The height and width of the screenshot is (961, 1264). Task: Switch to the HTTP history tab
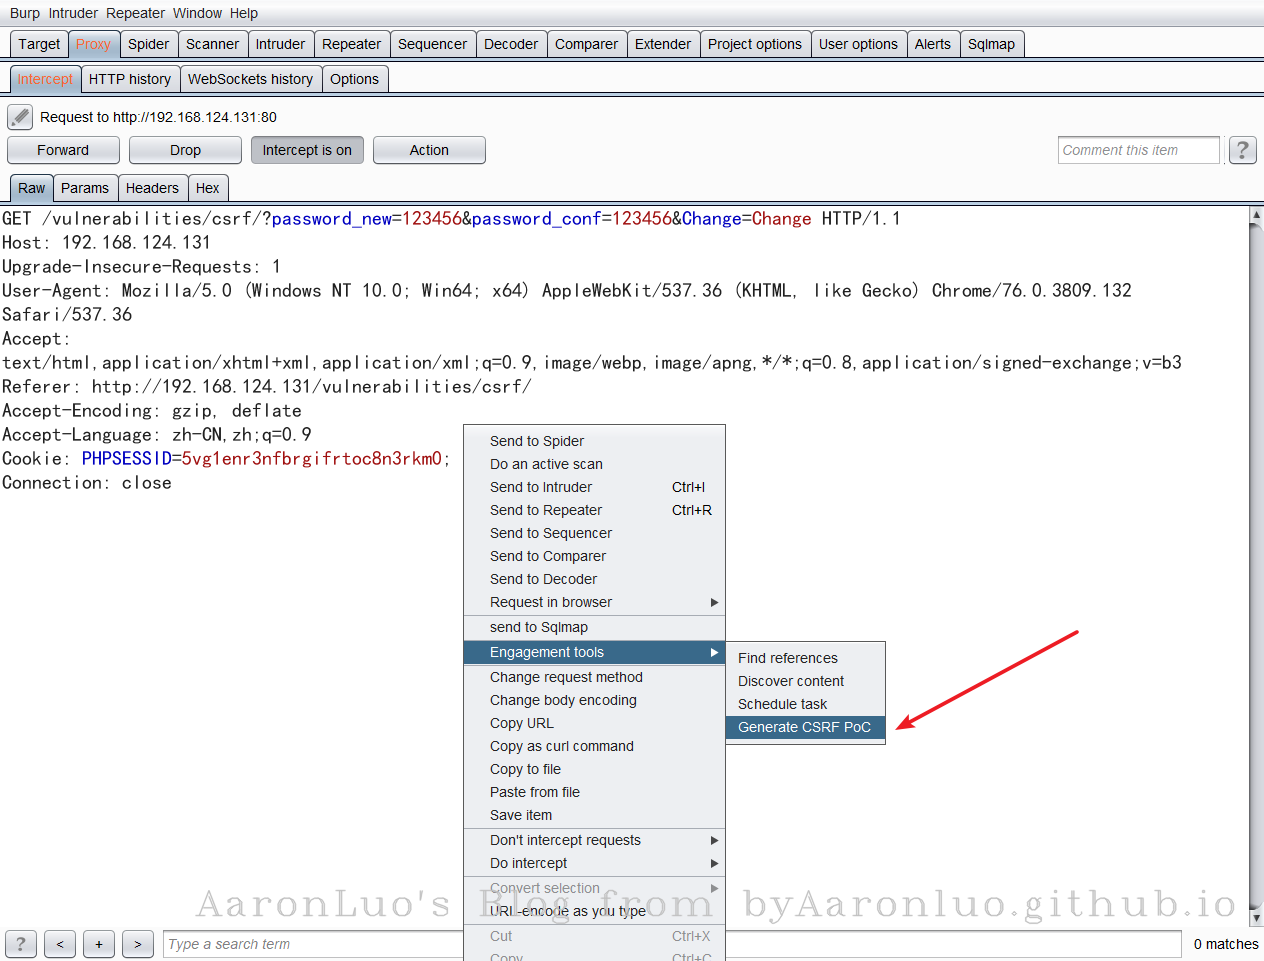130,79
